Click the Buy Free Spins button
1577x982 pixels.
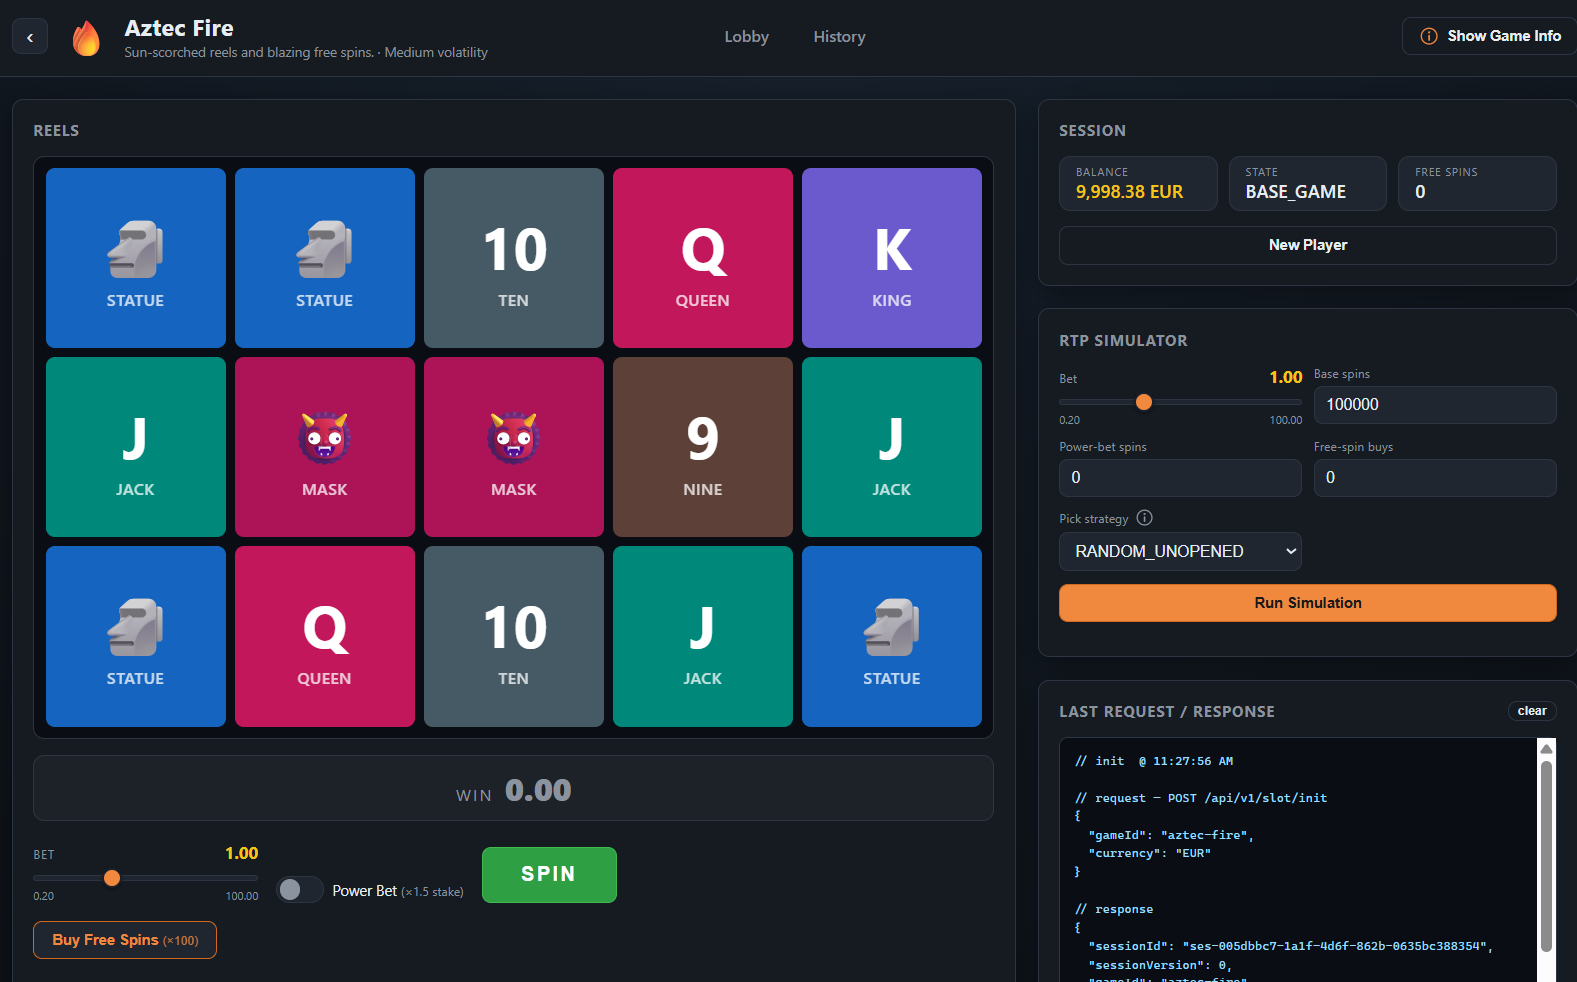[x=125, y=940]
